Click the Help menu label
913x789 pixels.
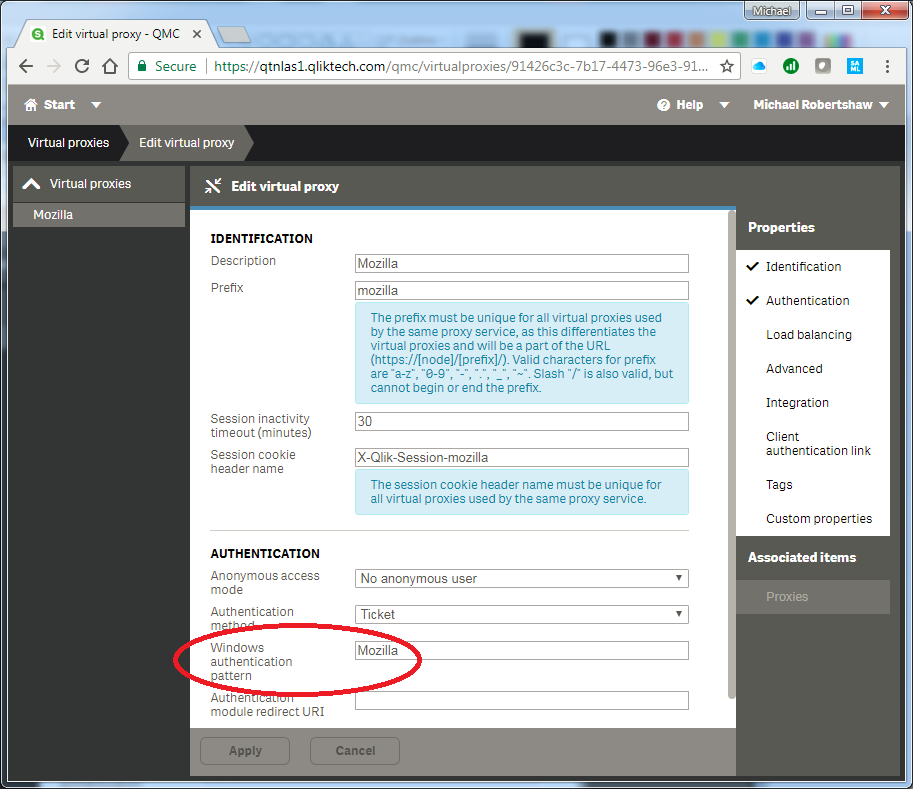[x=689, y=105]
